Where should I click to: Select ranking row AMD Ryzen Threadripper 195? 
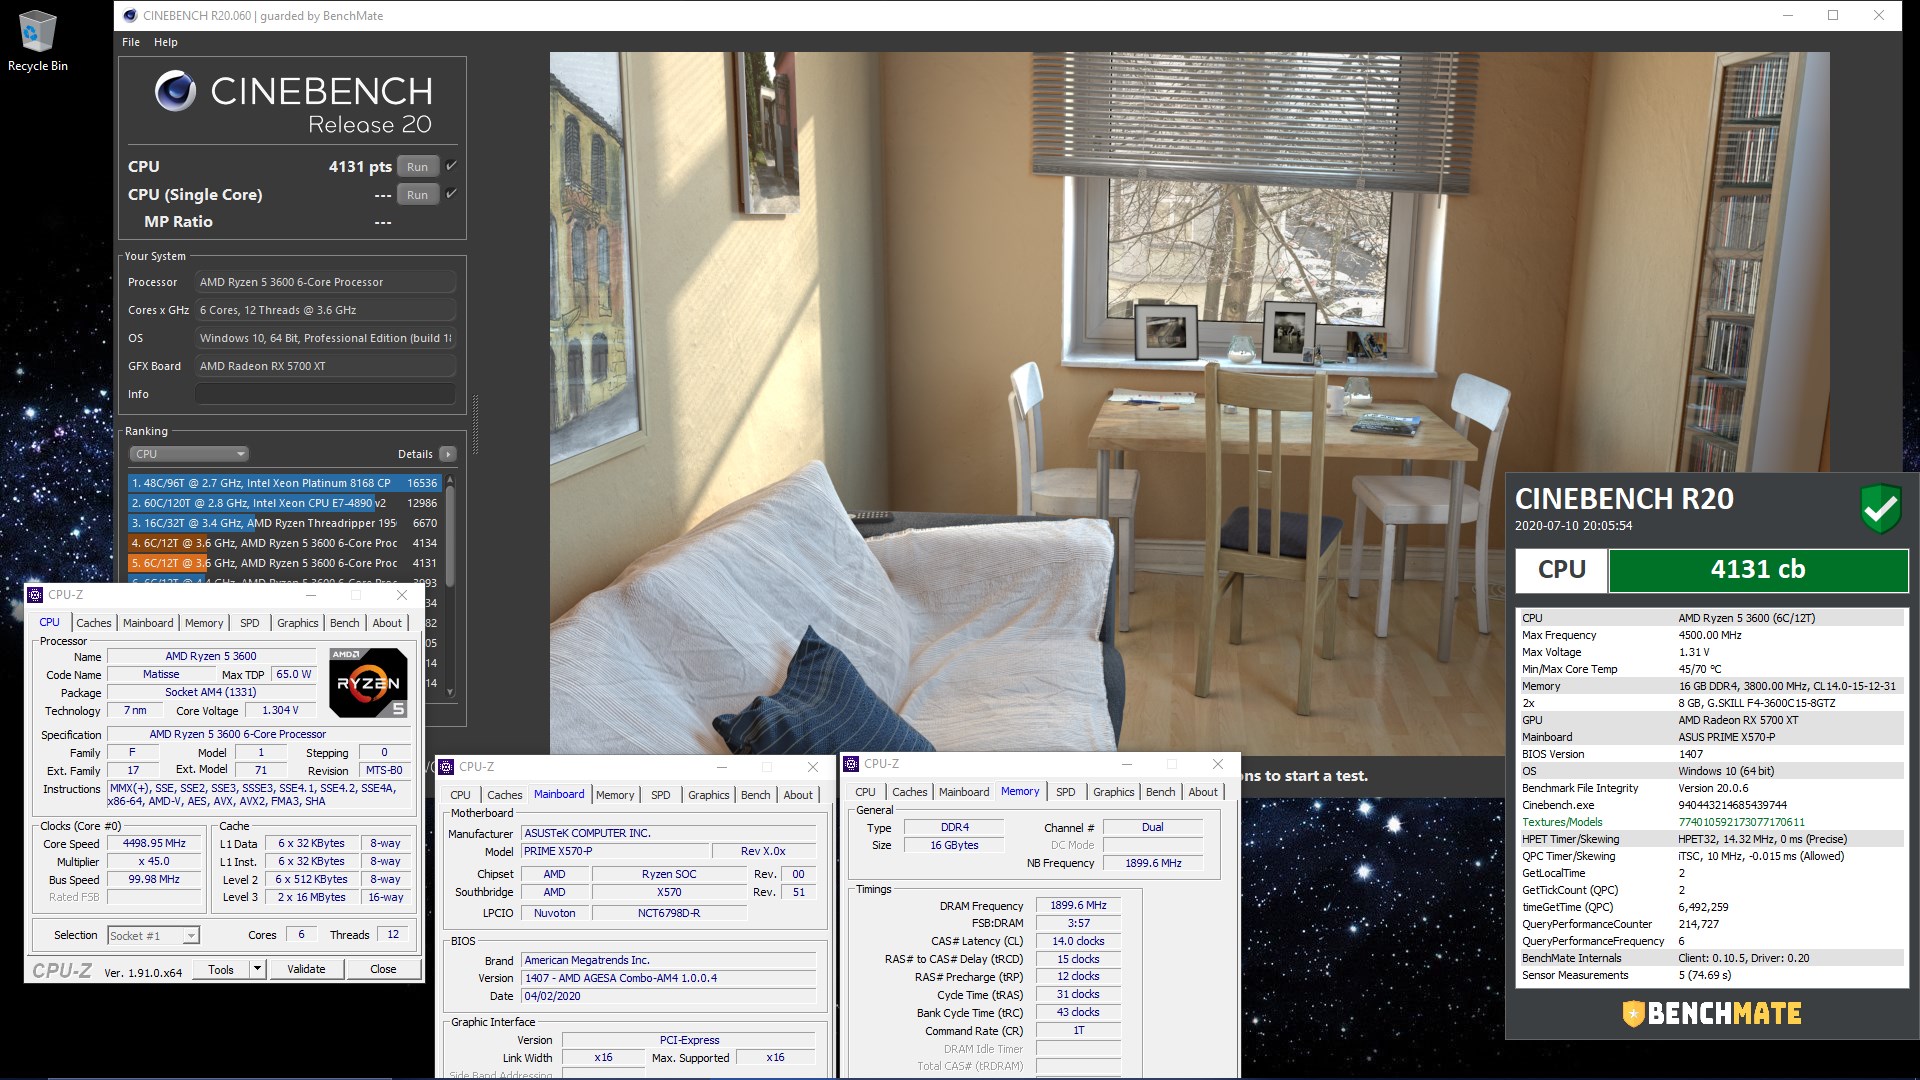(284, 523)
